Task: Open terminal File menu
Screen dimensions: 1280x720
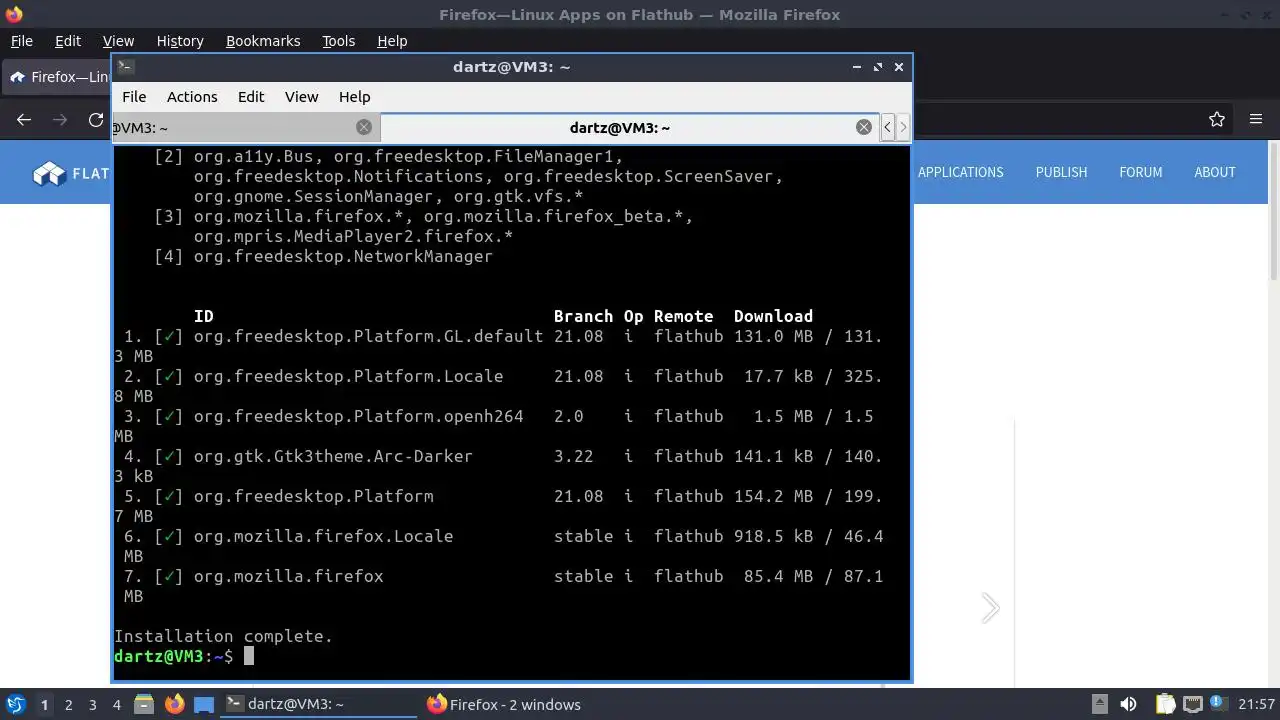Action: coord(134,97)
